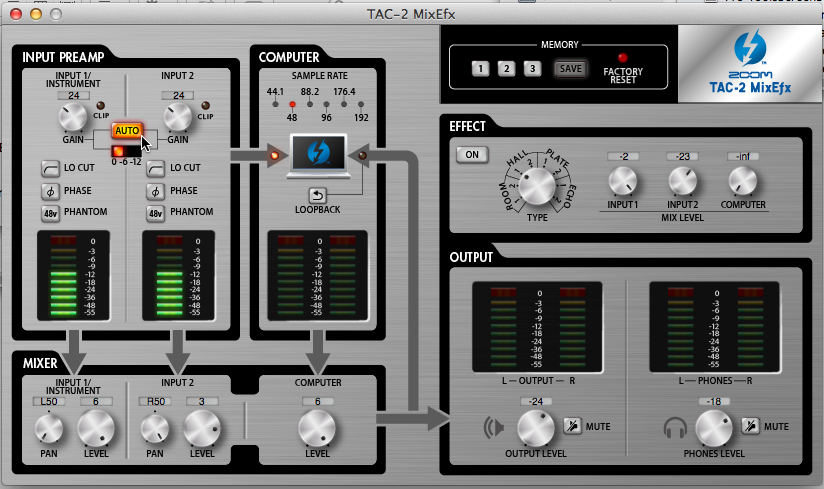Click the Input 1 GAIN knob
Image resolution: width=824 pixels, height=489 pixels.
[73, 117]
